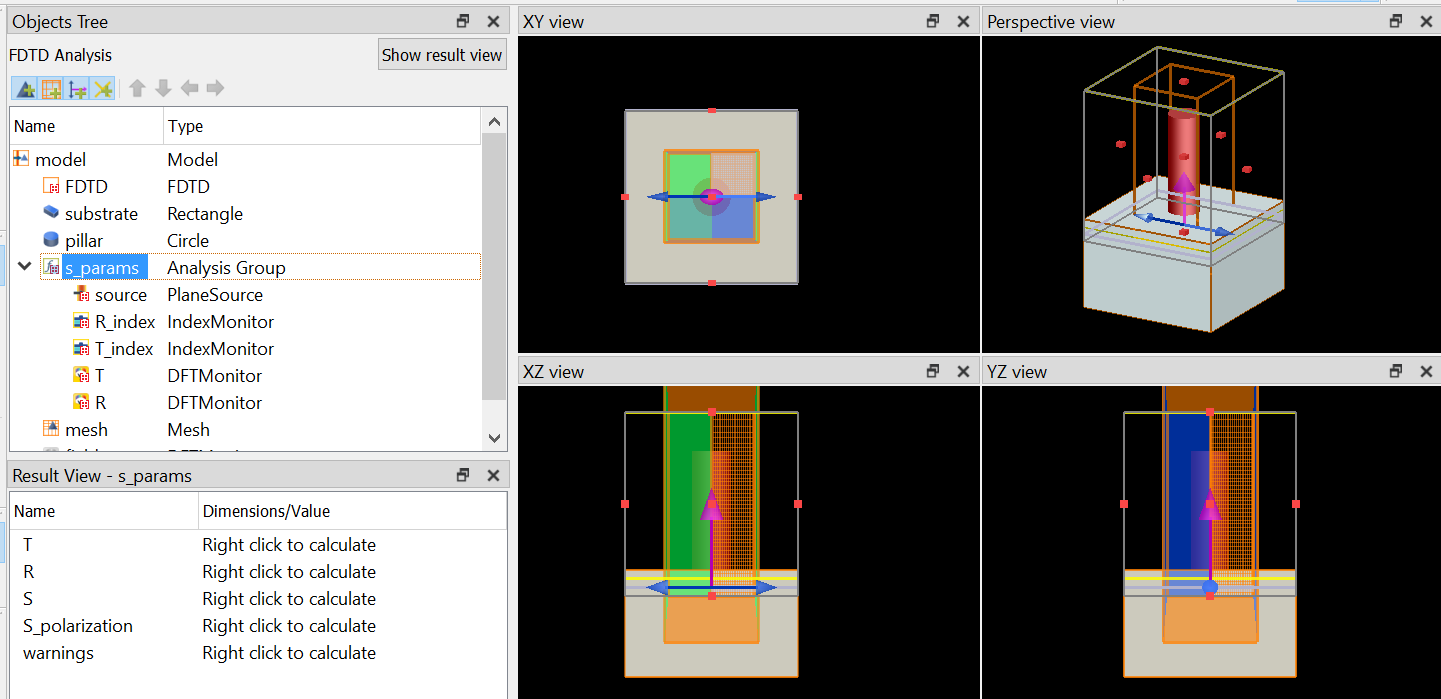Click the orange grid add-simulation-region toolbar icon
The height and width of the screenshot is (699, 1441).
click(x=51, y=88)
